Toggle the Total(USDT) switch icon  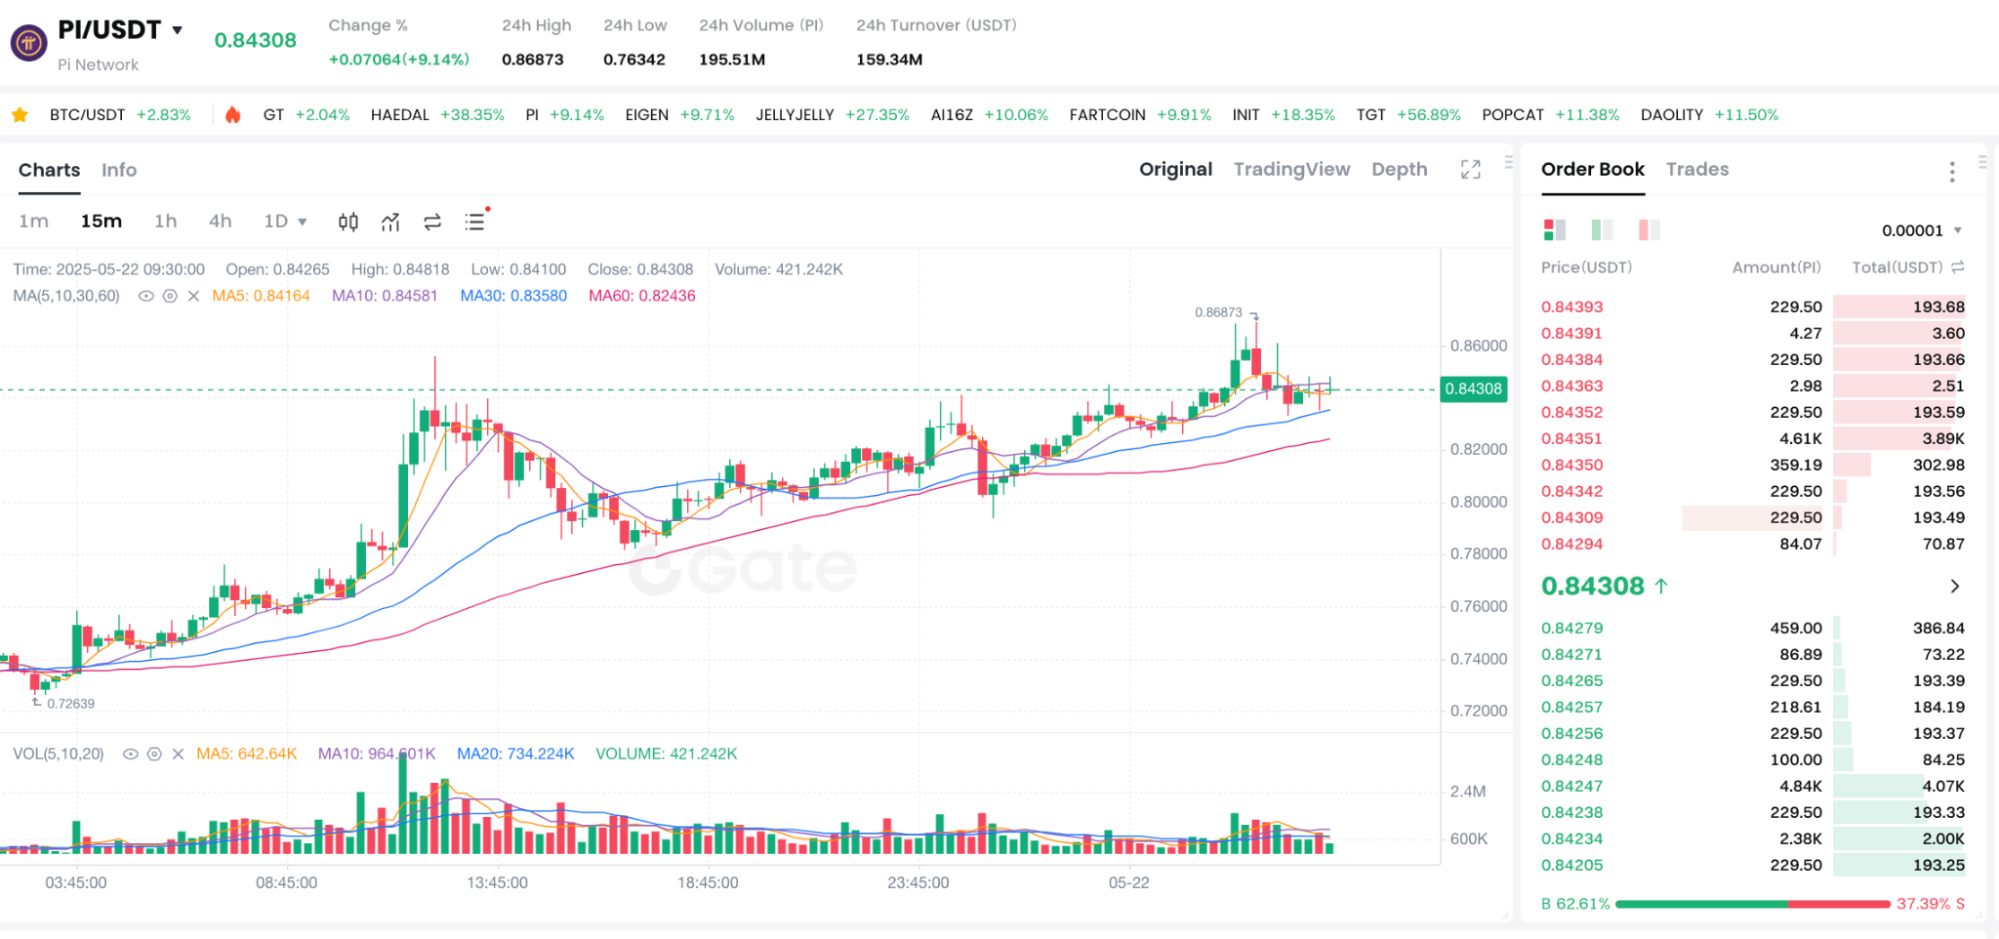[1957, 267]
